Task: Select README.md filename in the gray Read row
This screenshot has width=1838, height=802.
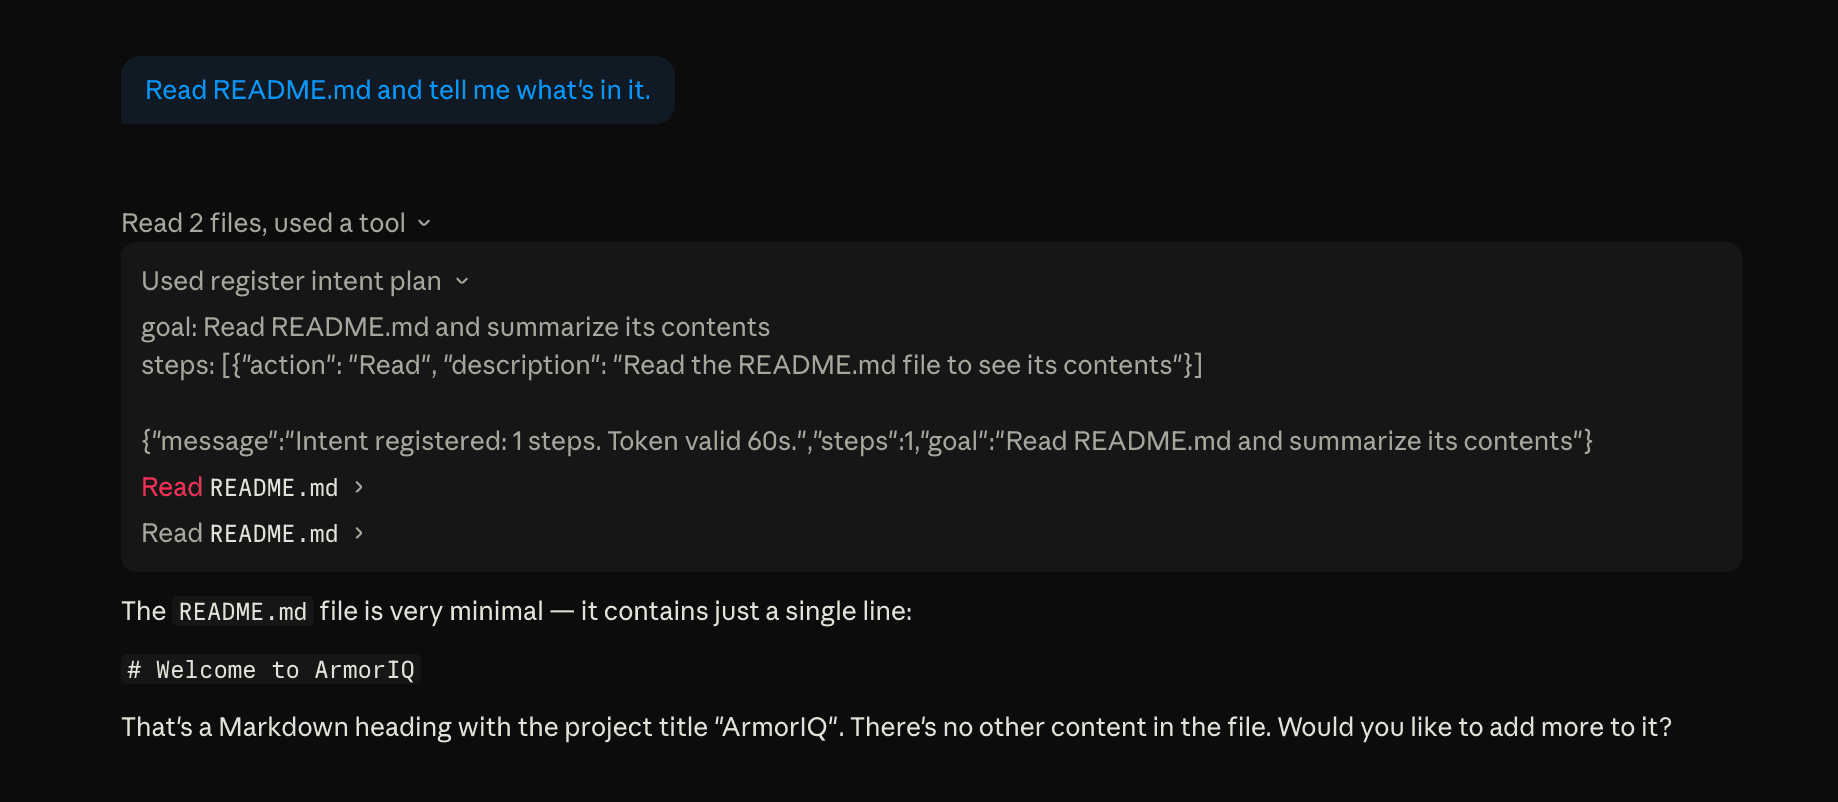Action: (274, 534)
